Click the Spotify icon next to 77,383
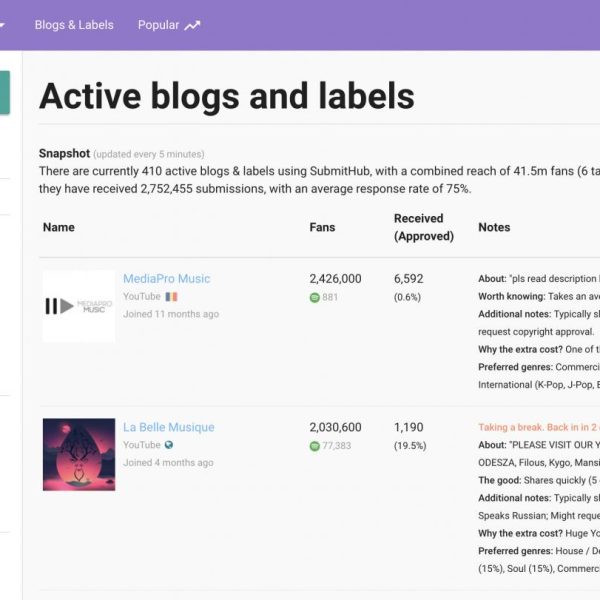Image resolution: width=600 pixels, height=600 pixels. tap(315, 446)
